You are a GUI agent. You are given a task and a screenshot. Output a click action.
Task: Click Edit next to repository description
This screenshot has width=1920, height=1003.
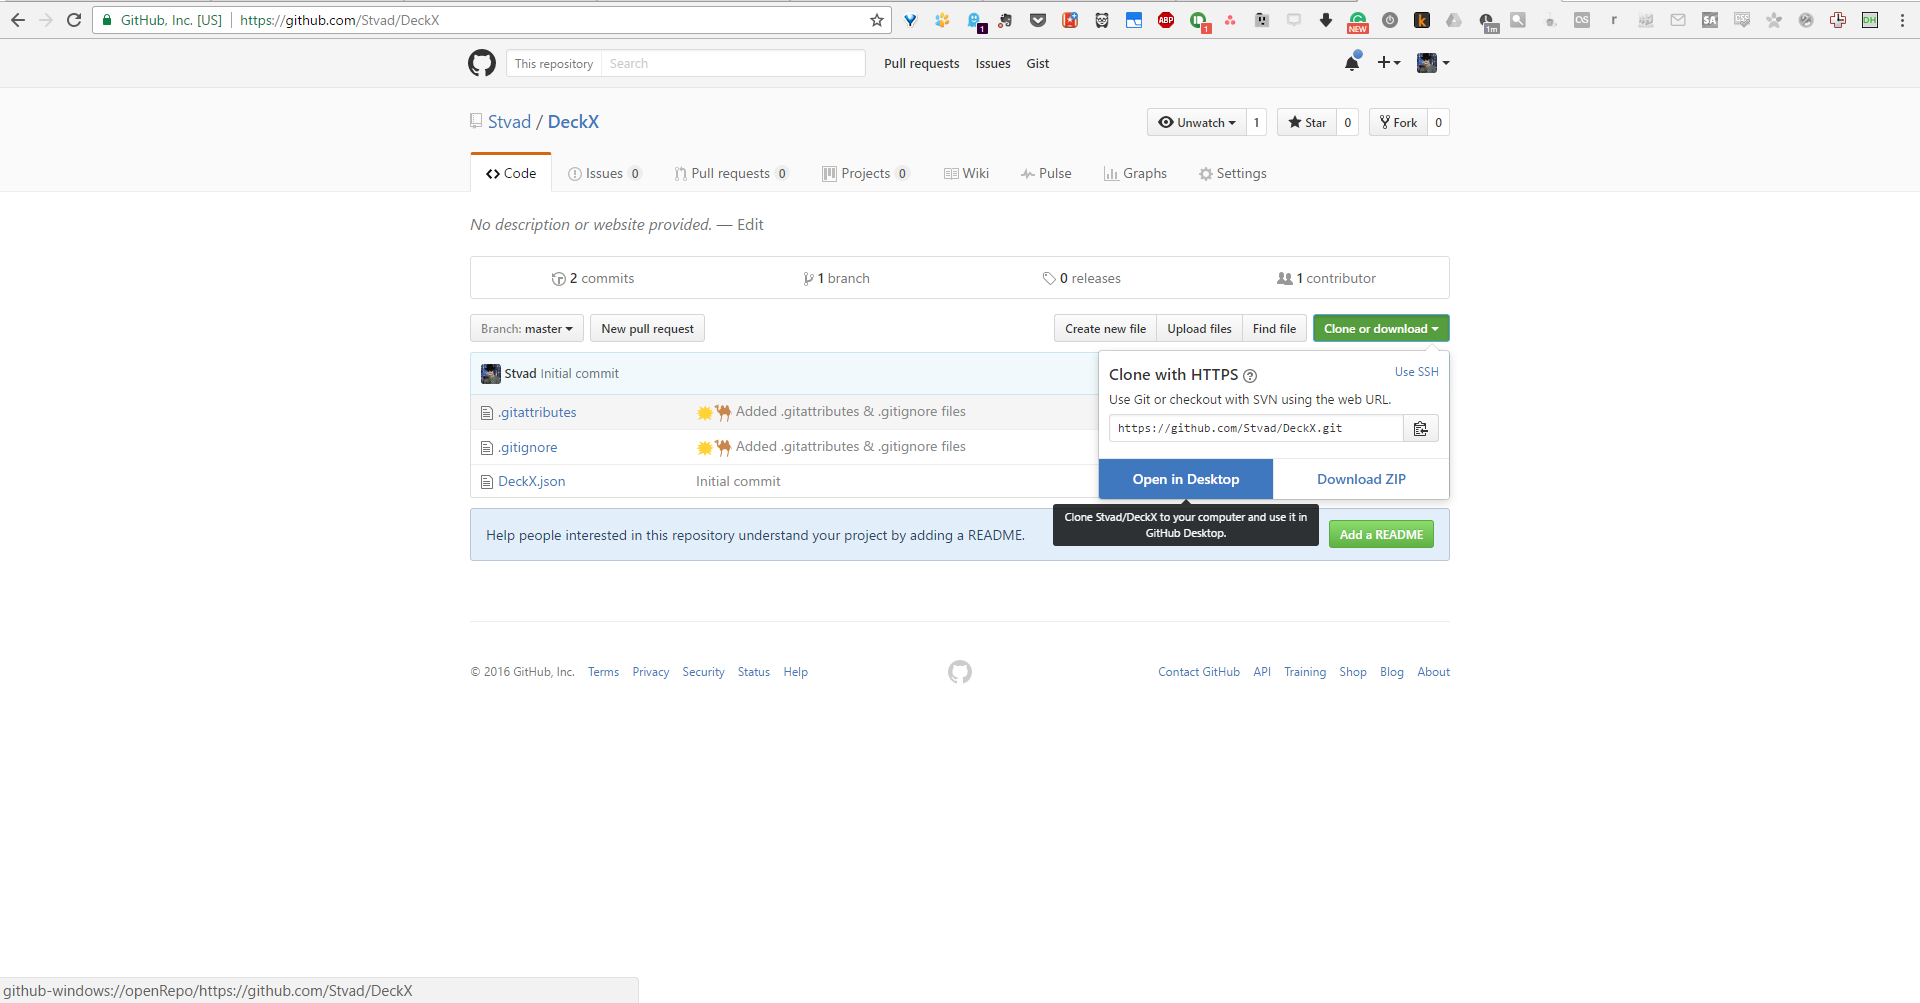(750, 224)
